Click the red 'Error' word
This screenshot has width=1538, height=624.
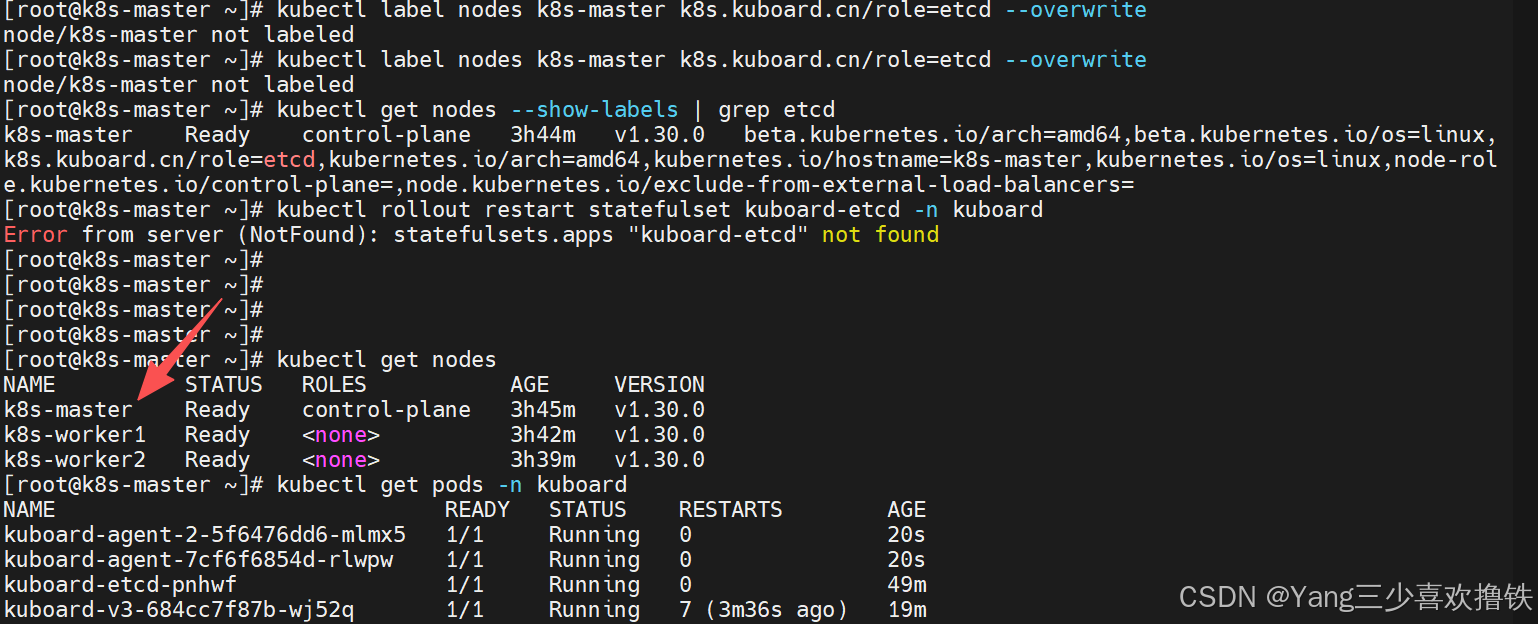tap(36, 235)
